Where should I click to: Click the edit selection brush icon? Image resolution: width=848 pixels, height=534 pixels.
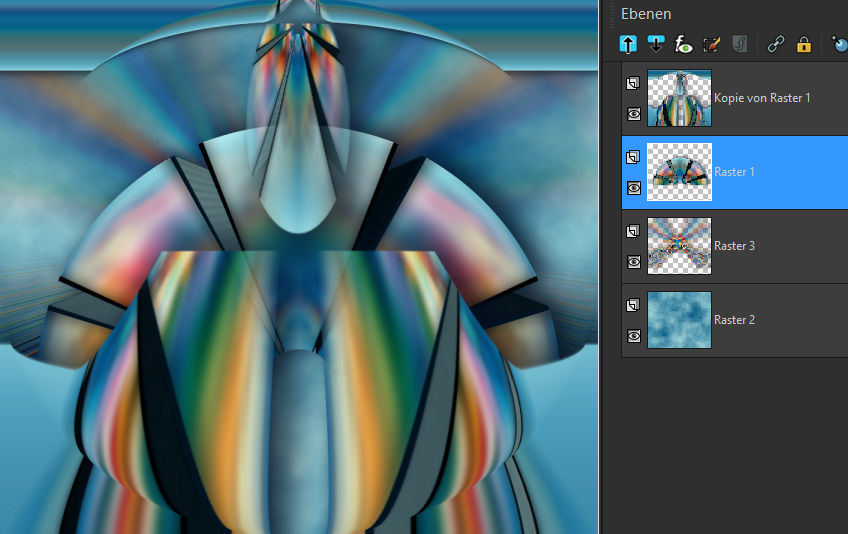[x=712, y=44]
